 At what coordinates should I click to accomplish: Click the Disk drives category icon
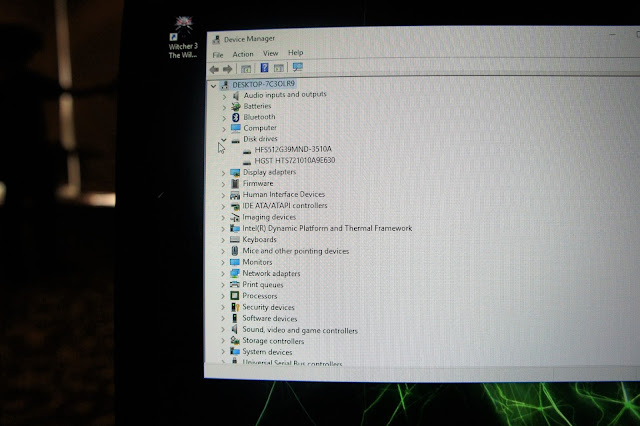click(236, 140)
